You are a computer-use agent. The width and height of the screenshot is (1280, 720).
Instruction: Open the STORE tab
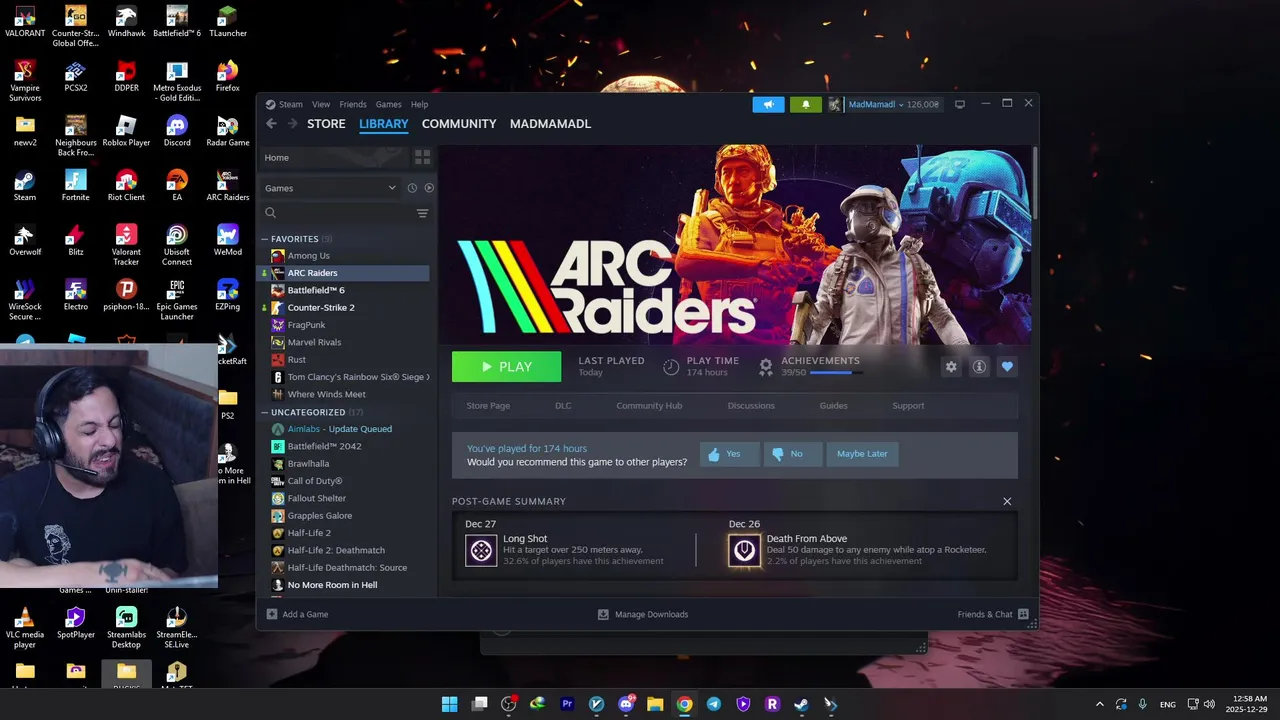(x=326, y=124)
